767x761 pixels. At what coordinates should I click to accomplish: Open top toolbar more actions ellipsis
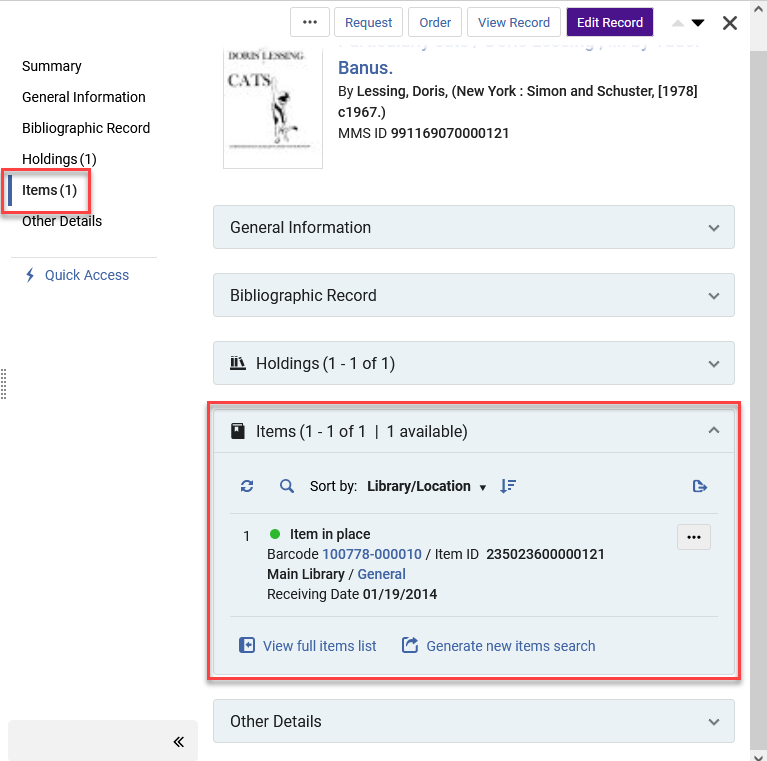click(310, 22)
